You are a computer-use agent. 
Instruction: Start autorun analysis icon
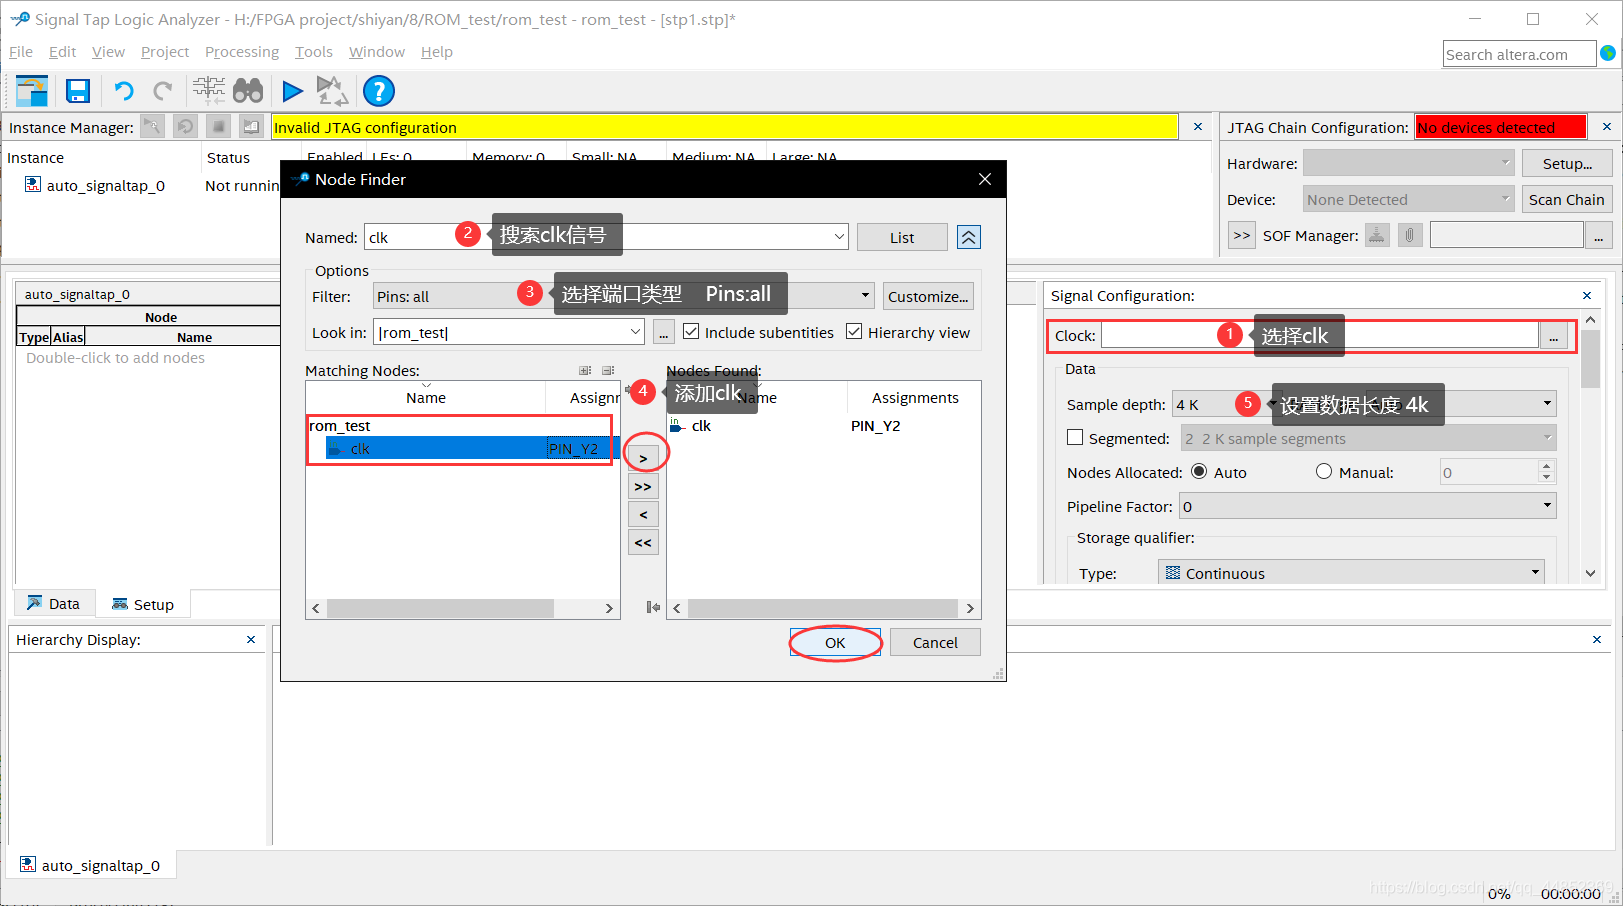pyautogui.click(x=332, y=91)
